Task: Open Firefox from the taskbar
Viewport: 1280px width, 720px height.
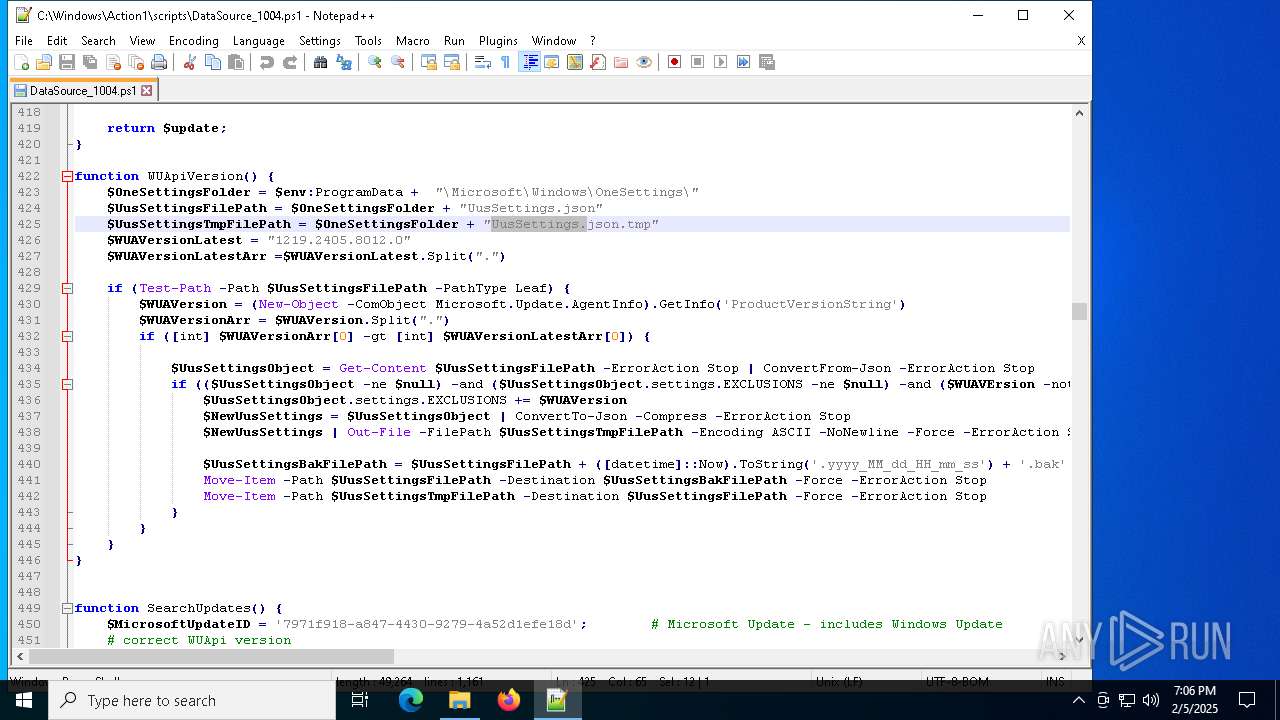Action: point(509,700)
